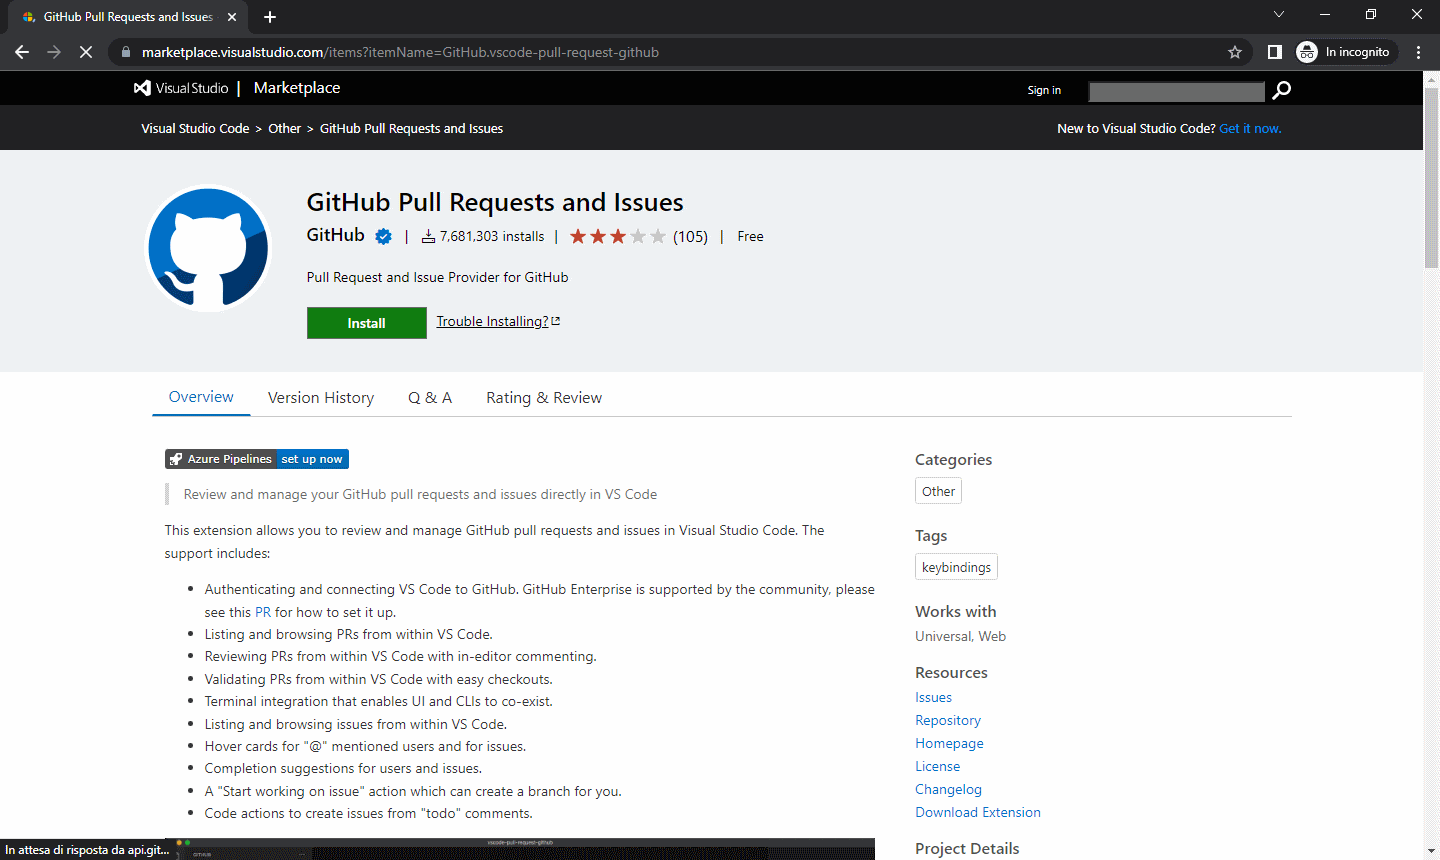Click the page vertical scrollbar thumb
1440x860 pixels.
coord(1431,177)
